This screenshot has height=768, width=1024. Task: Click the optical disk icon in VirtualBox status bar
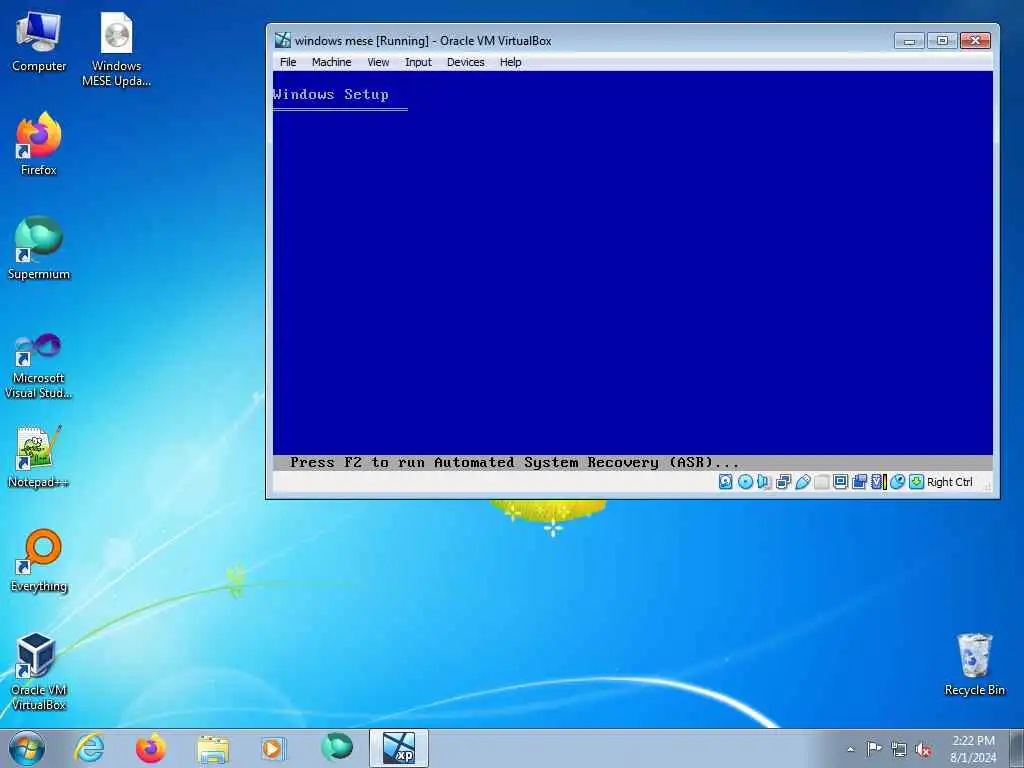pyautogui.click(x=745, y=482)
